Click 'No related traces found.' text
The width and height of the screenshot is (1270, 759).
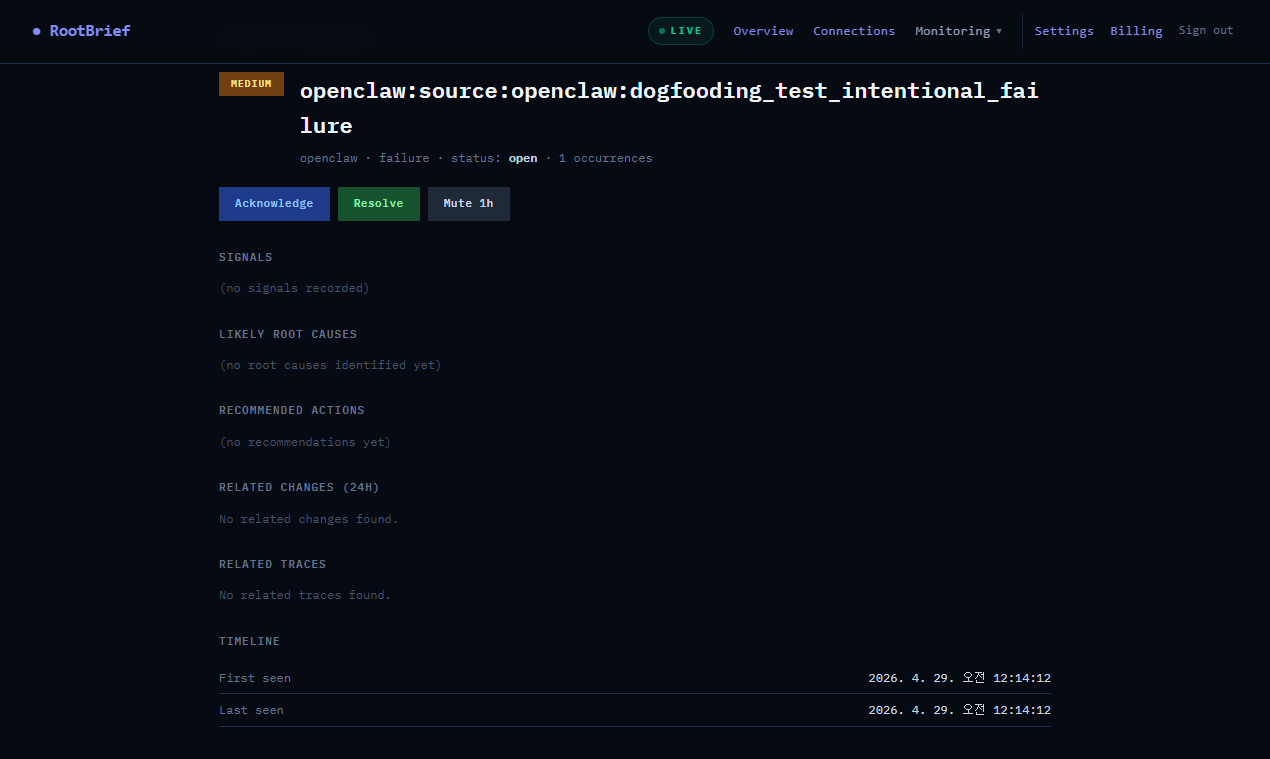pyautogui.click(x=305, y=595)
